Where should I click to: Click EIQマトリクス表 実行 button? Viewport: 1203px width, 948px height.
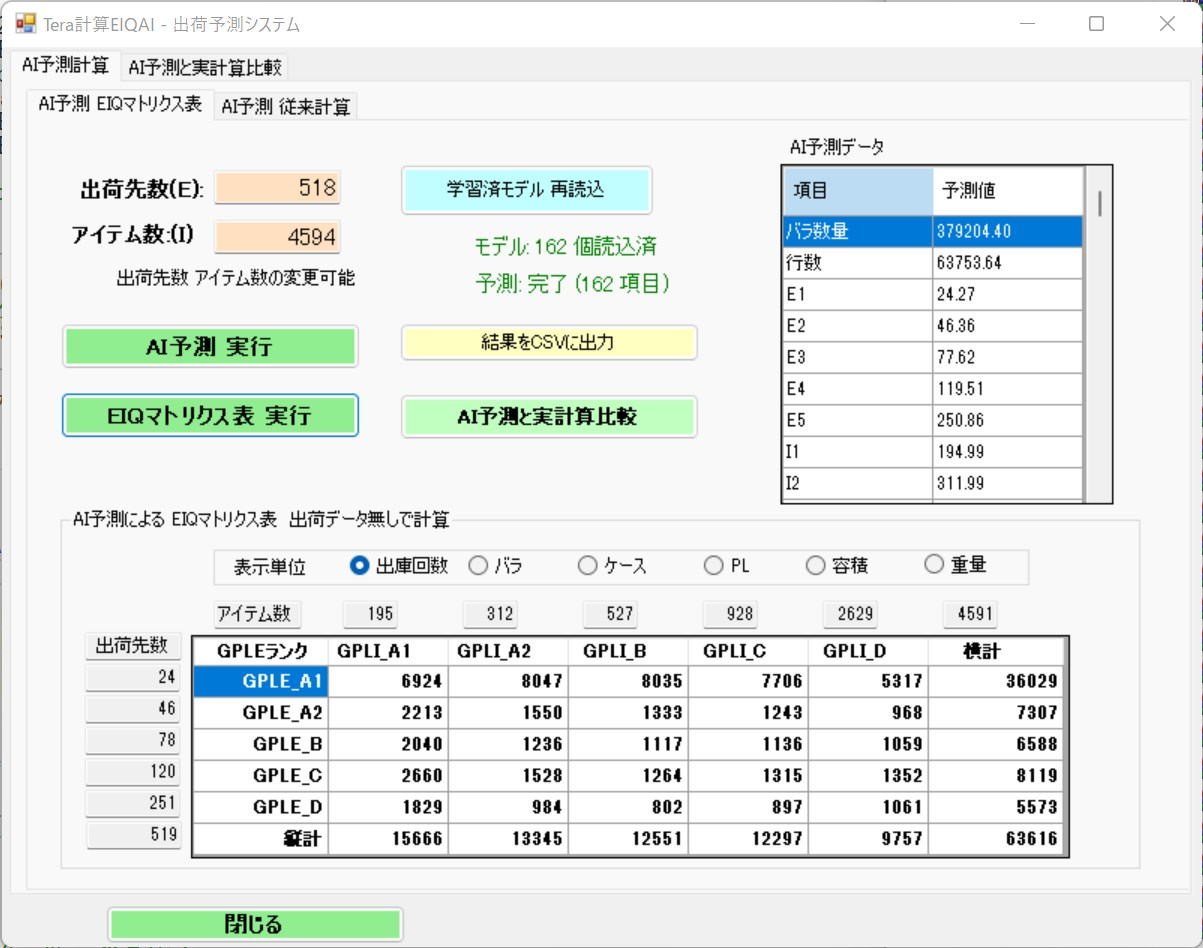pos(210,415)
